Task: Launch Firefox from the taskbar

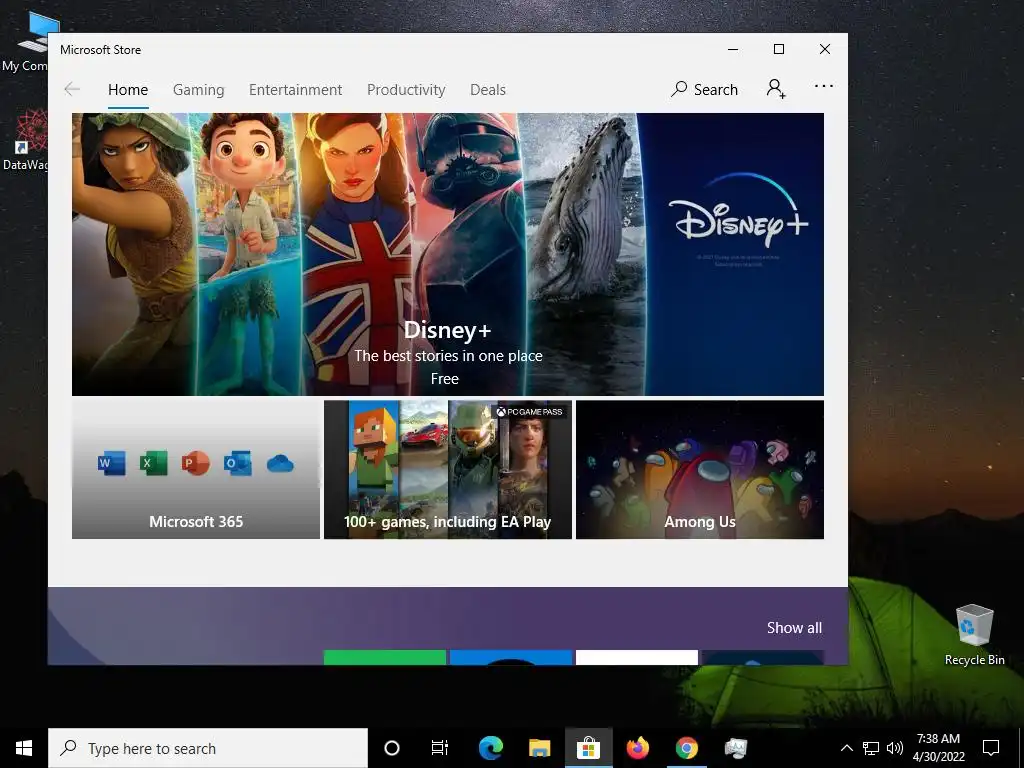Action: click(637, 748)
